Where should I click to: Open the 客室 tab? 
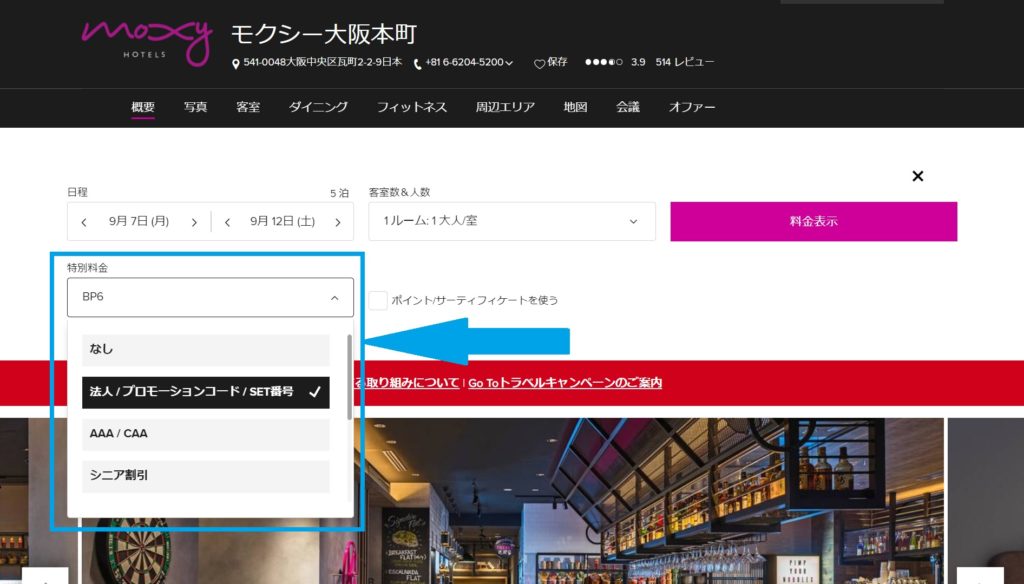[248, 107]
